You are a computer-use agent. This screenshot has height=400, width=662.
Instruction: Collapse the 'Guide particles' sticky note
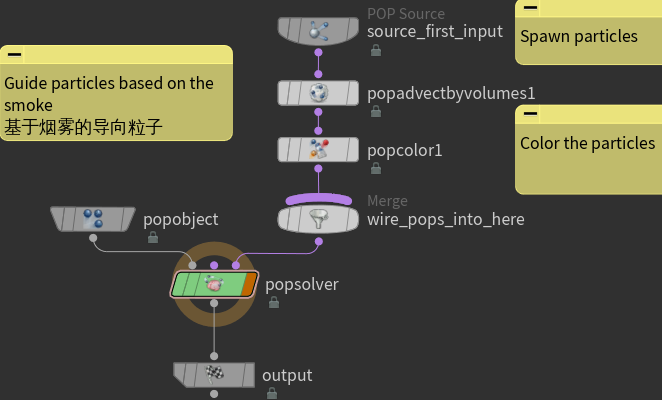15,56
